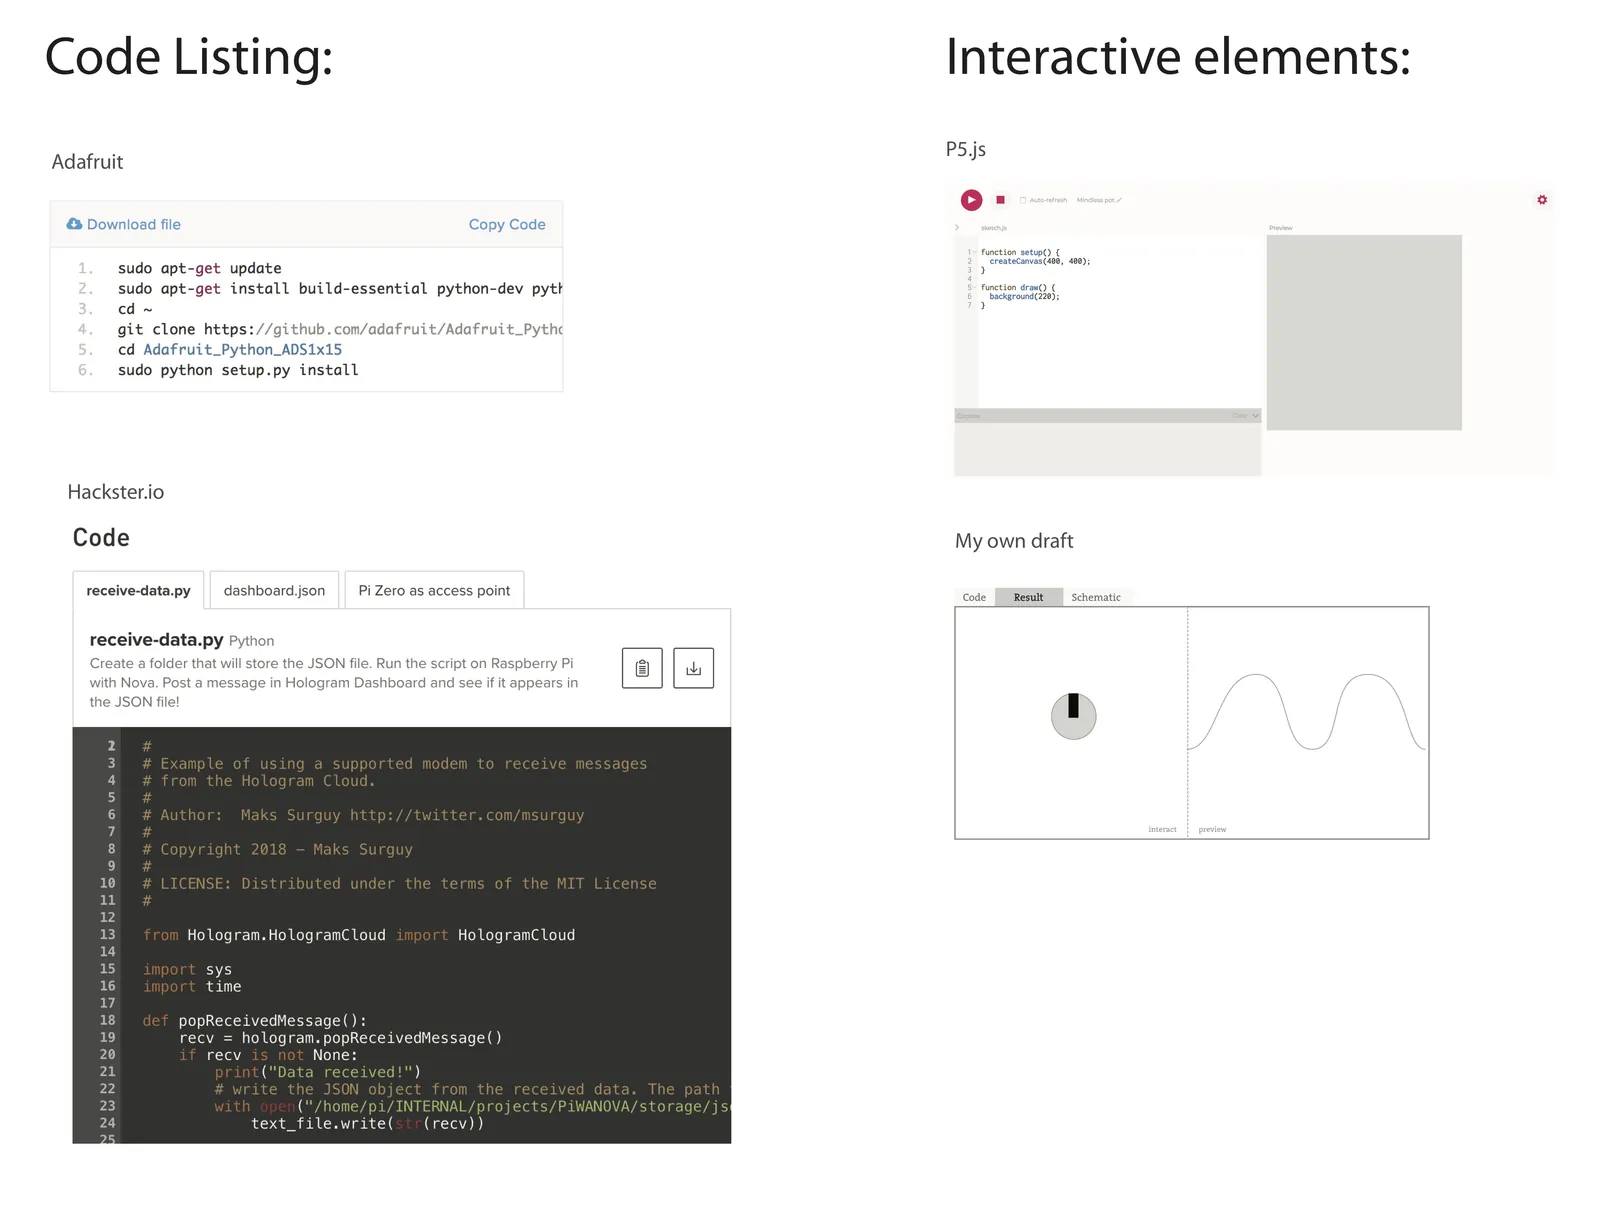Screen dimensions: 1600x1218
Task: Toggle the Auto-refresh checkbox
Action: pos(1023,200)
